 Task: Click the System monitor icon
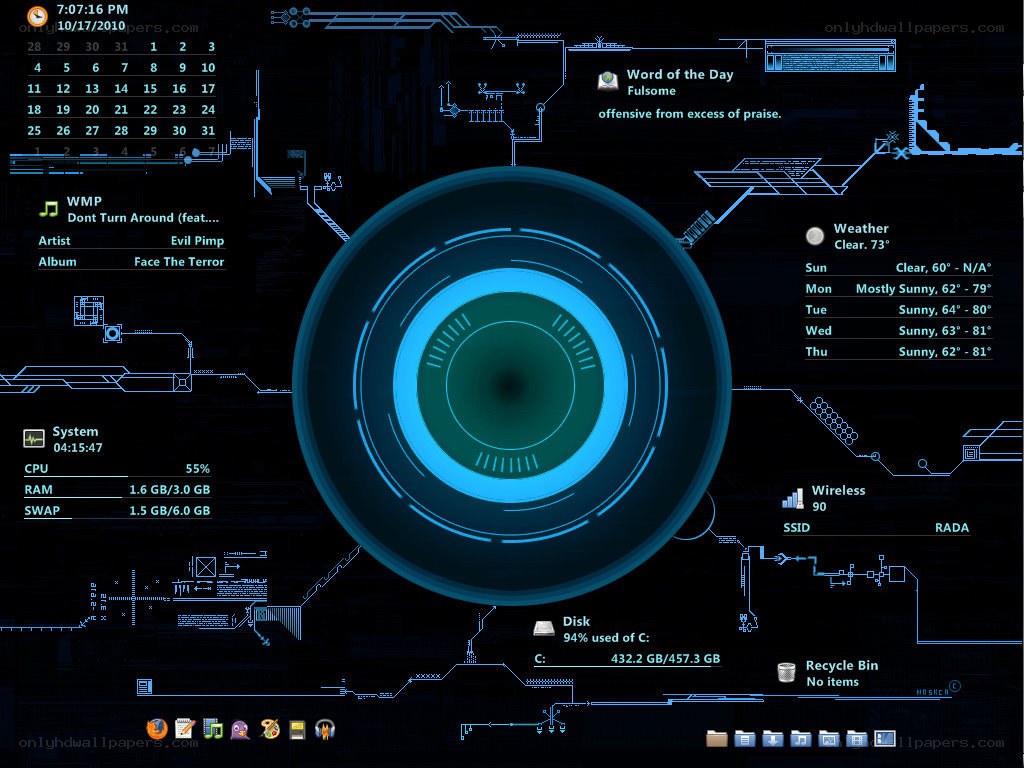coord(34,438)
